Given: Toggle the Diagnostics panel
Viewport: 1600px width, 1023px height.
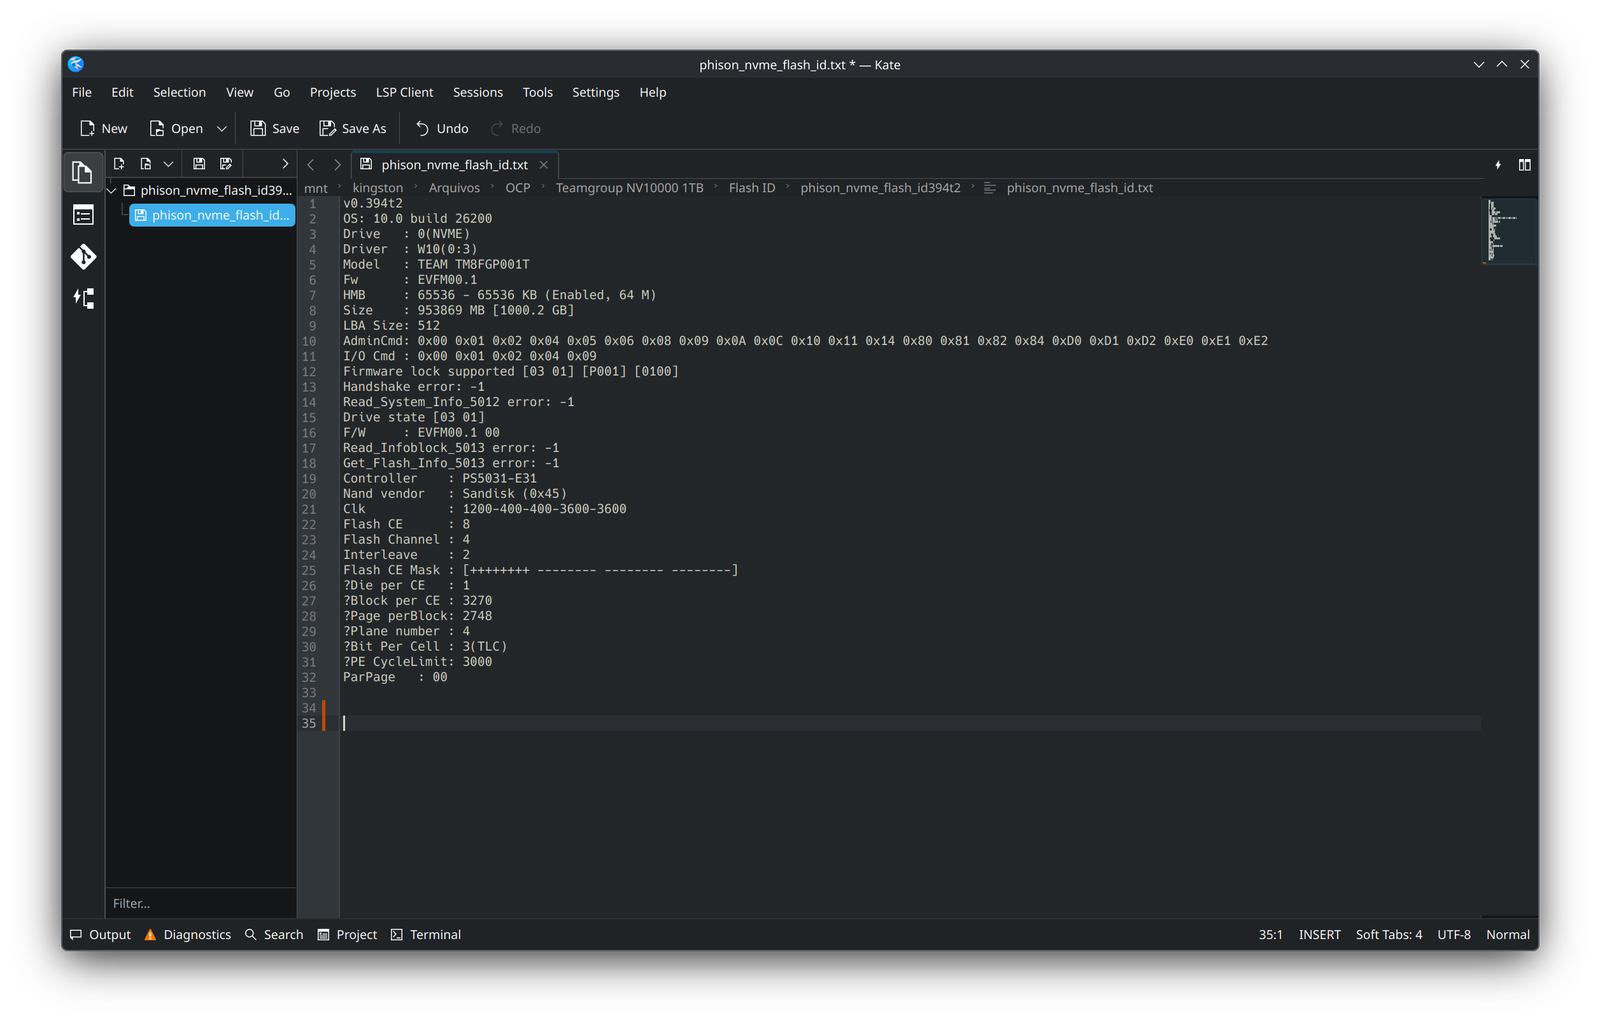Looking at the screenshot, I should click(188, 935).
